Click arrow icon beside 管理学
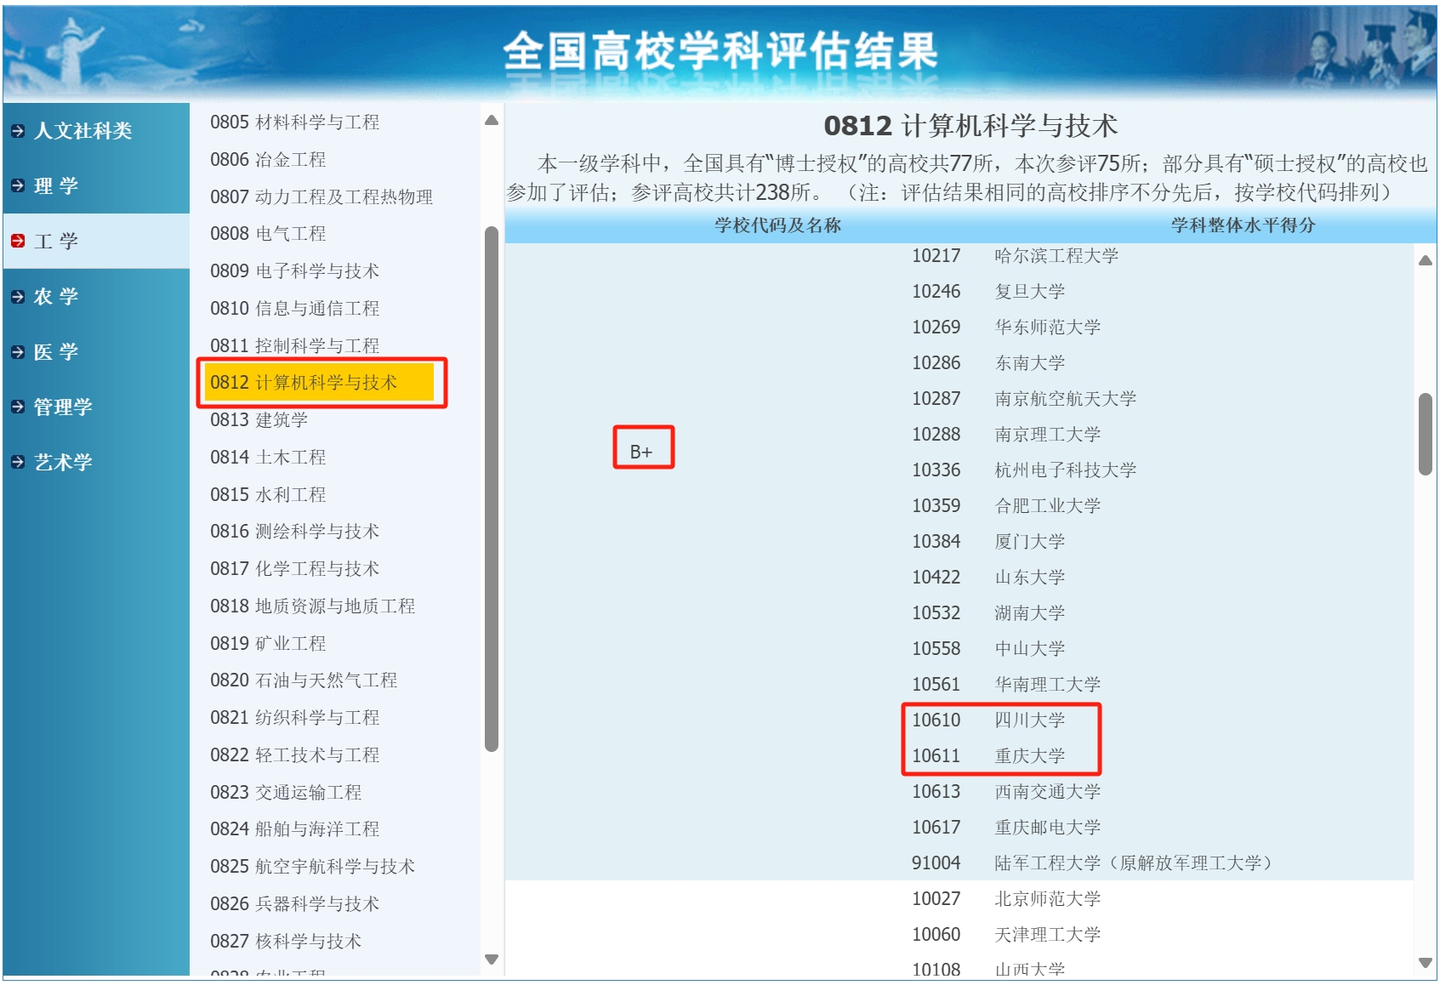1440x985 pixels. tap(18, 407)
